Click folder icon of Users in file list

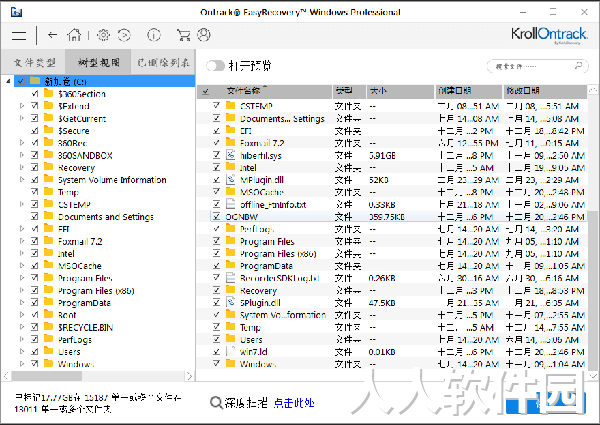(x=230, y=339)
